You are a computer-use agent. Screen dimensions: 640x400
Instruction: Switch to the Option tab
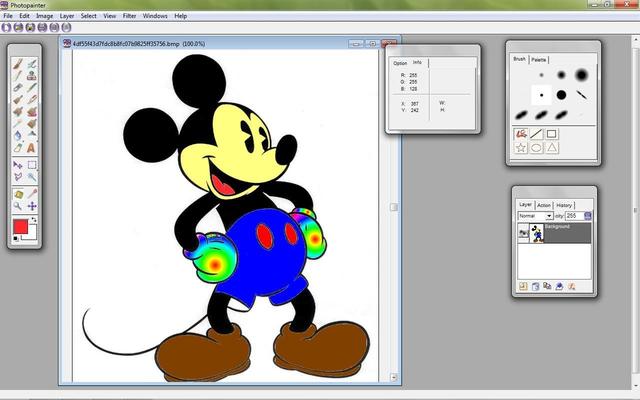pos(400,63)
